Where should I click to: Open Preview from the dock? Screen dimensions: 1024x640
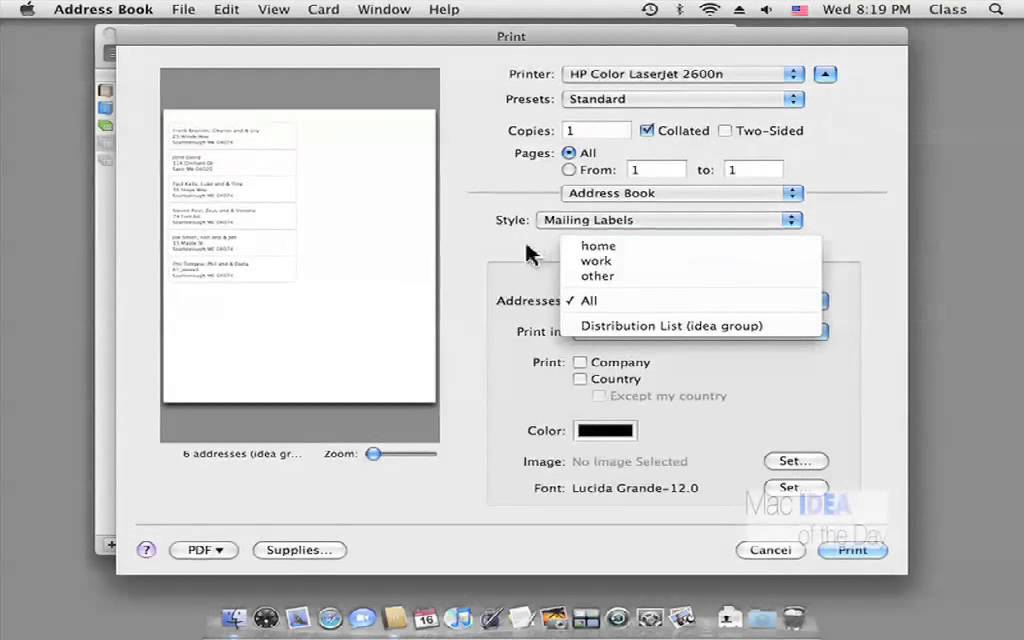pos(682,618)
